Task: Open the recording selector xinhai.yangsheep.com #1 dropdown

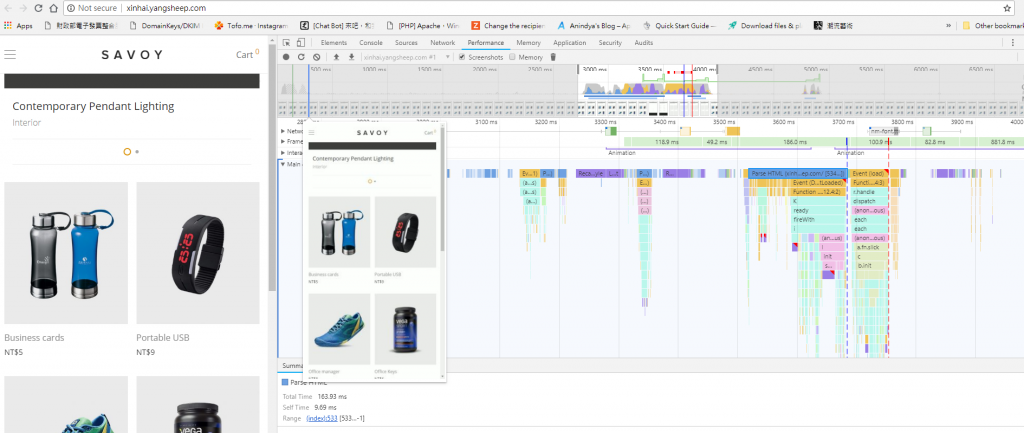Action: click(406, 57)
